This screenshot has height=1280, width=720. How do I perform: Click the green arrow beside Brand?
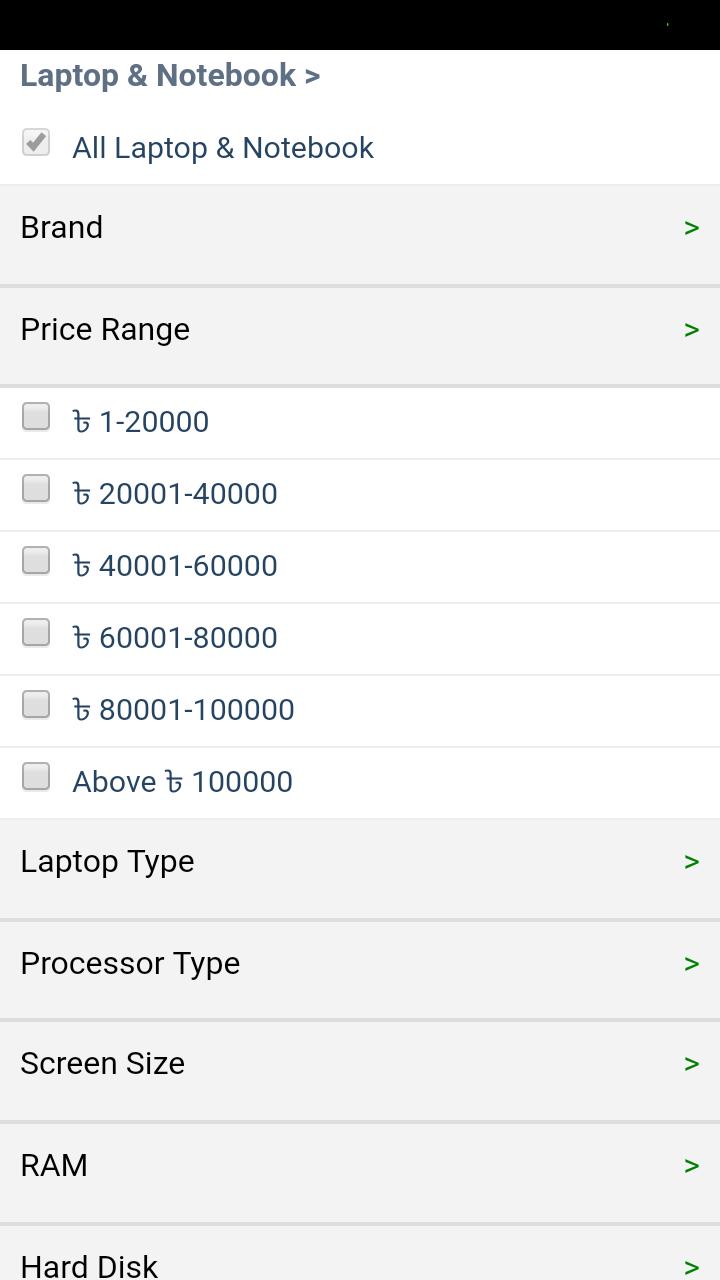(691, 228)
